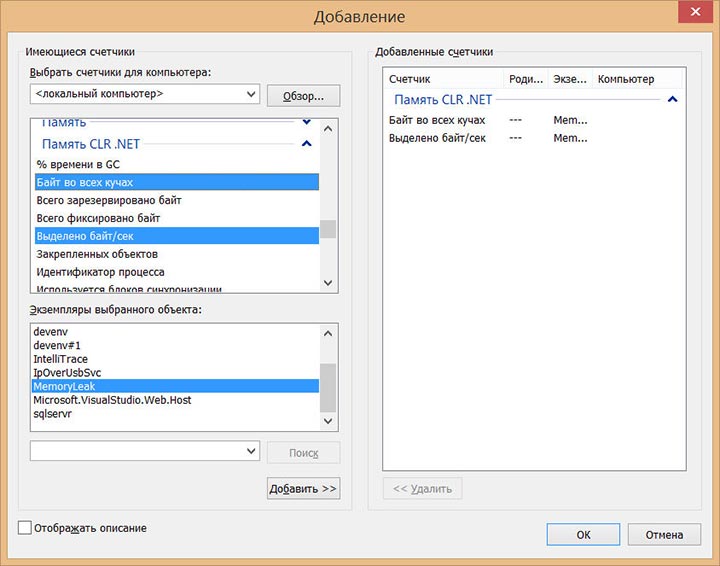This screenshot has width=720, height=566.
Task: Click the instance list scroll up arrow
Action: 328,333
